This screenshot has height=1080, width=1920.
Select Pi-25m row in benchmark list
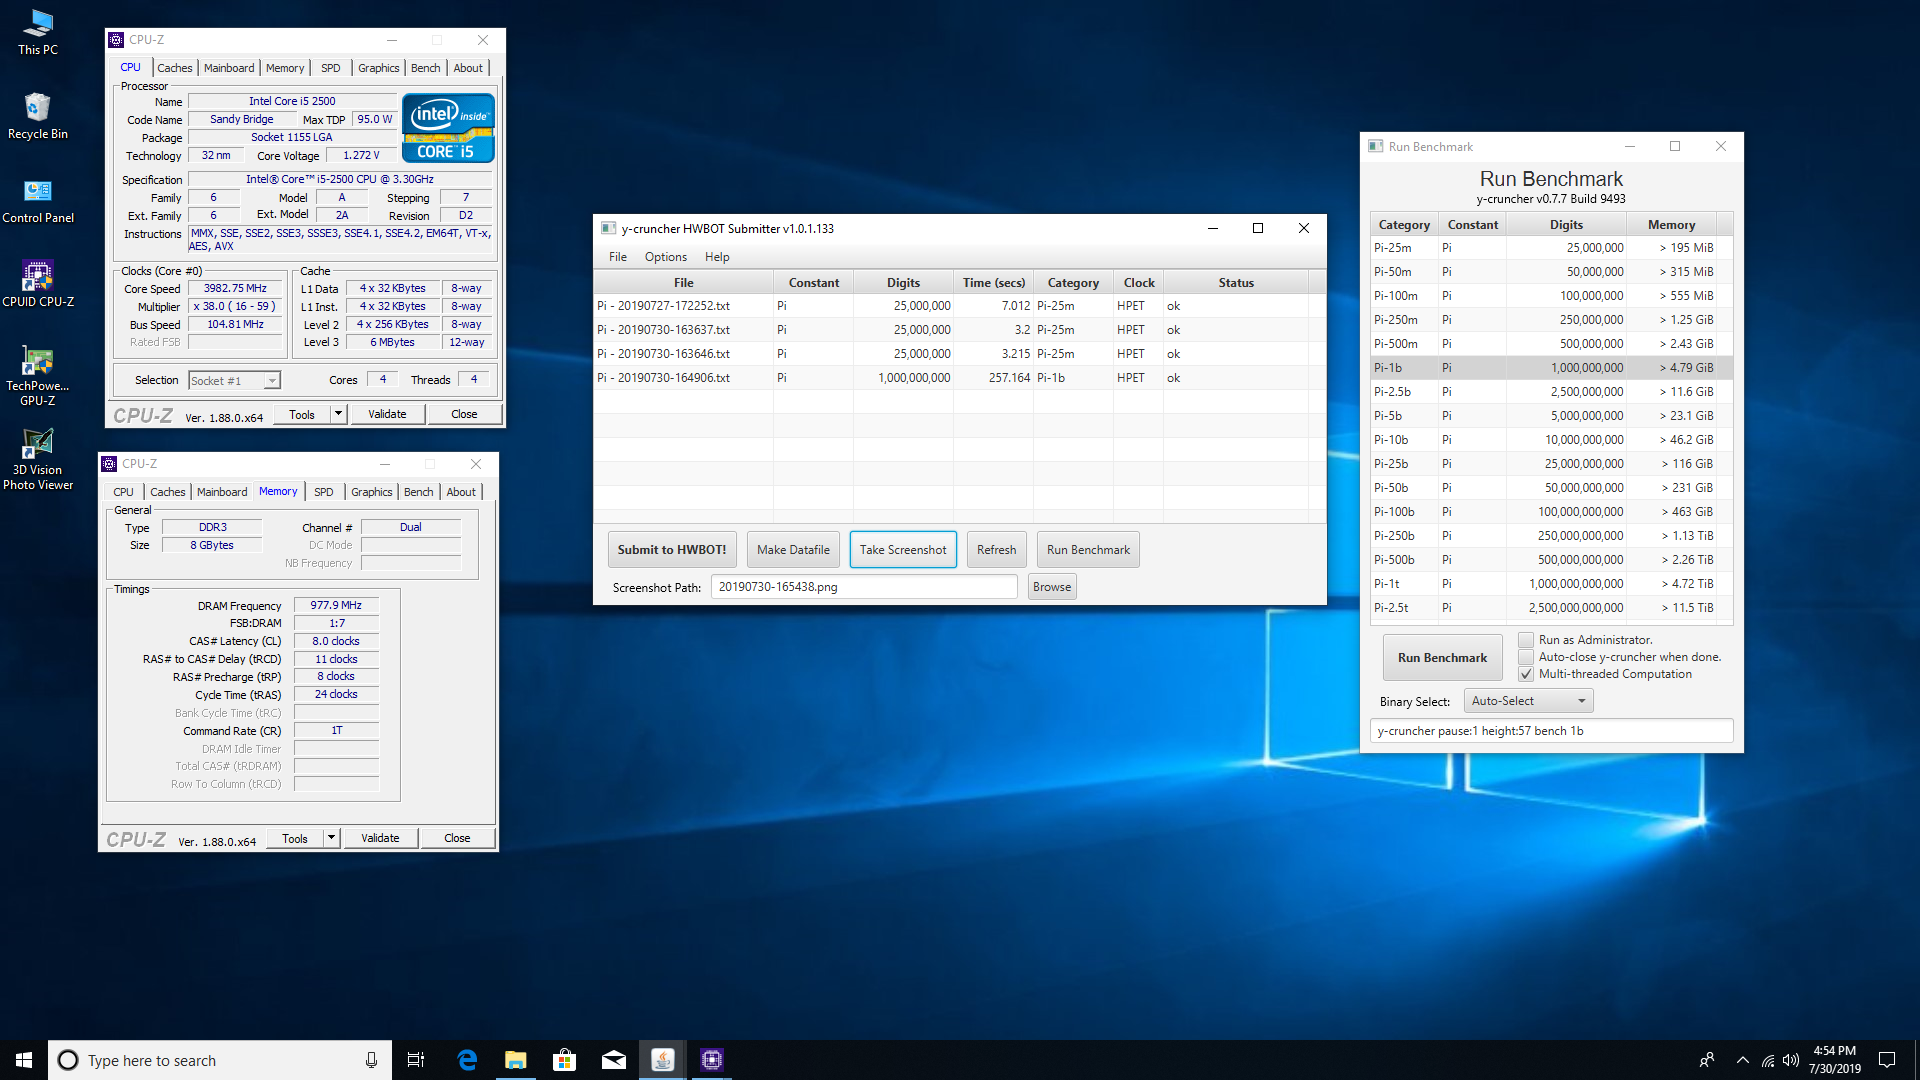pos(1551,248)
